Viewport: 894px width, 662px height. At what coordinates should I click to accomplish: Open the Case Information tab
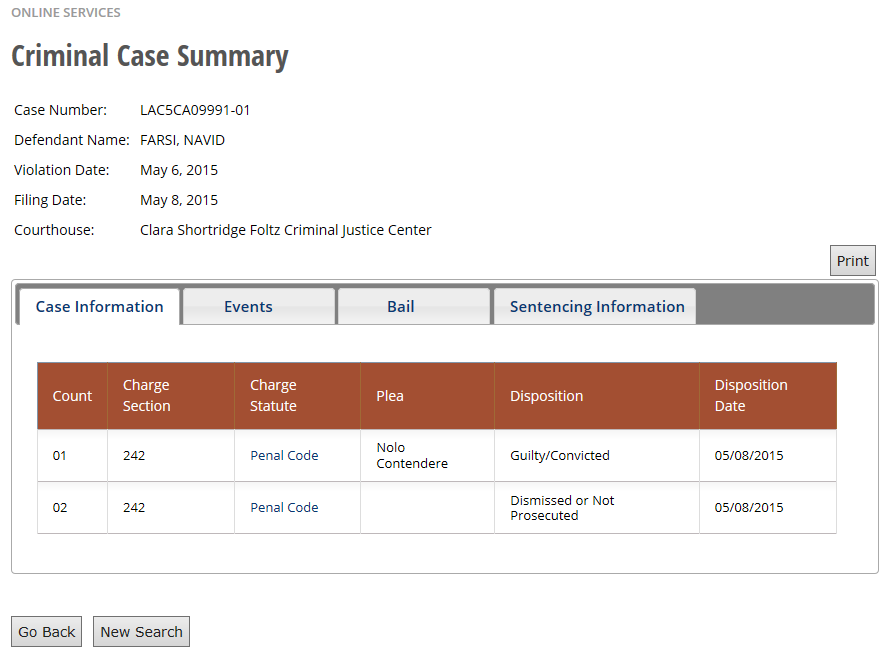click(100, 307)
